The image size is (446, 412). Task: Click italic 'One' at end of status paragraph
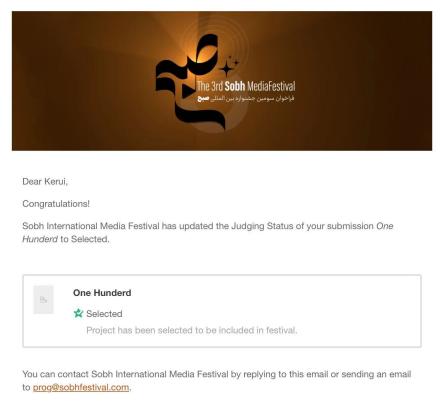click(385, 226)
